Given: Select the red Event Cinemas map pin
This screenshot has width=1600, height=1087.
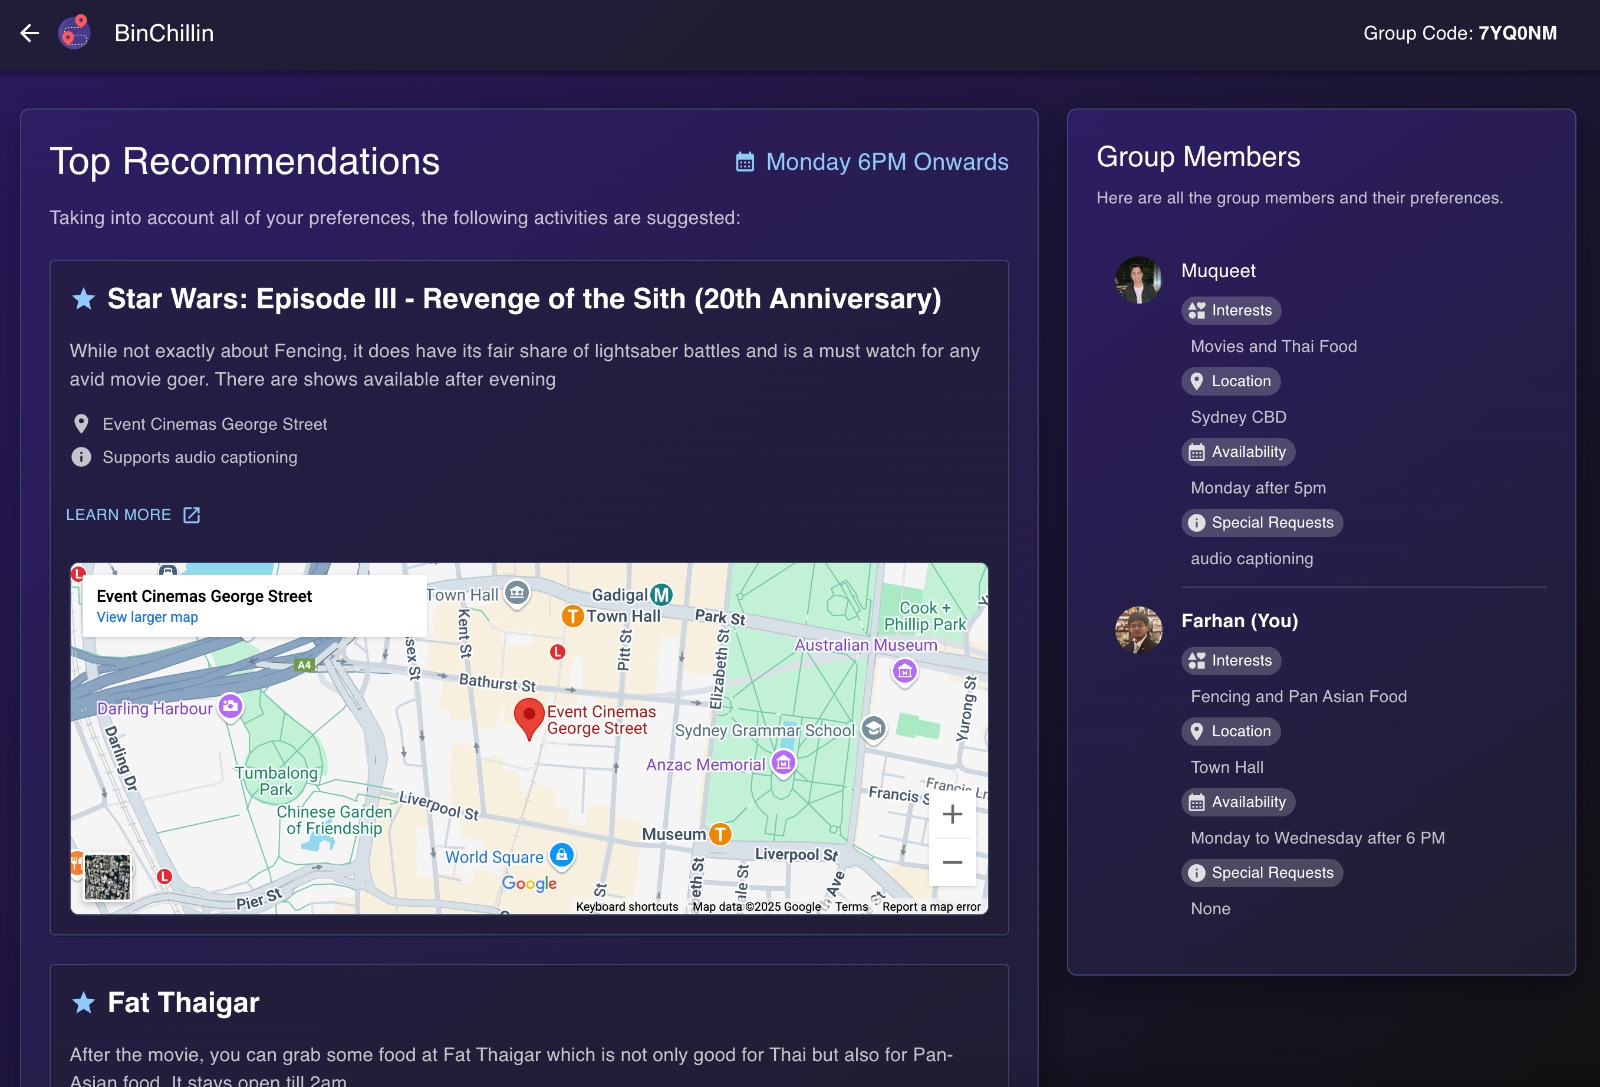Looking at the screenshot, I should (529, 719).
